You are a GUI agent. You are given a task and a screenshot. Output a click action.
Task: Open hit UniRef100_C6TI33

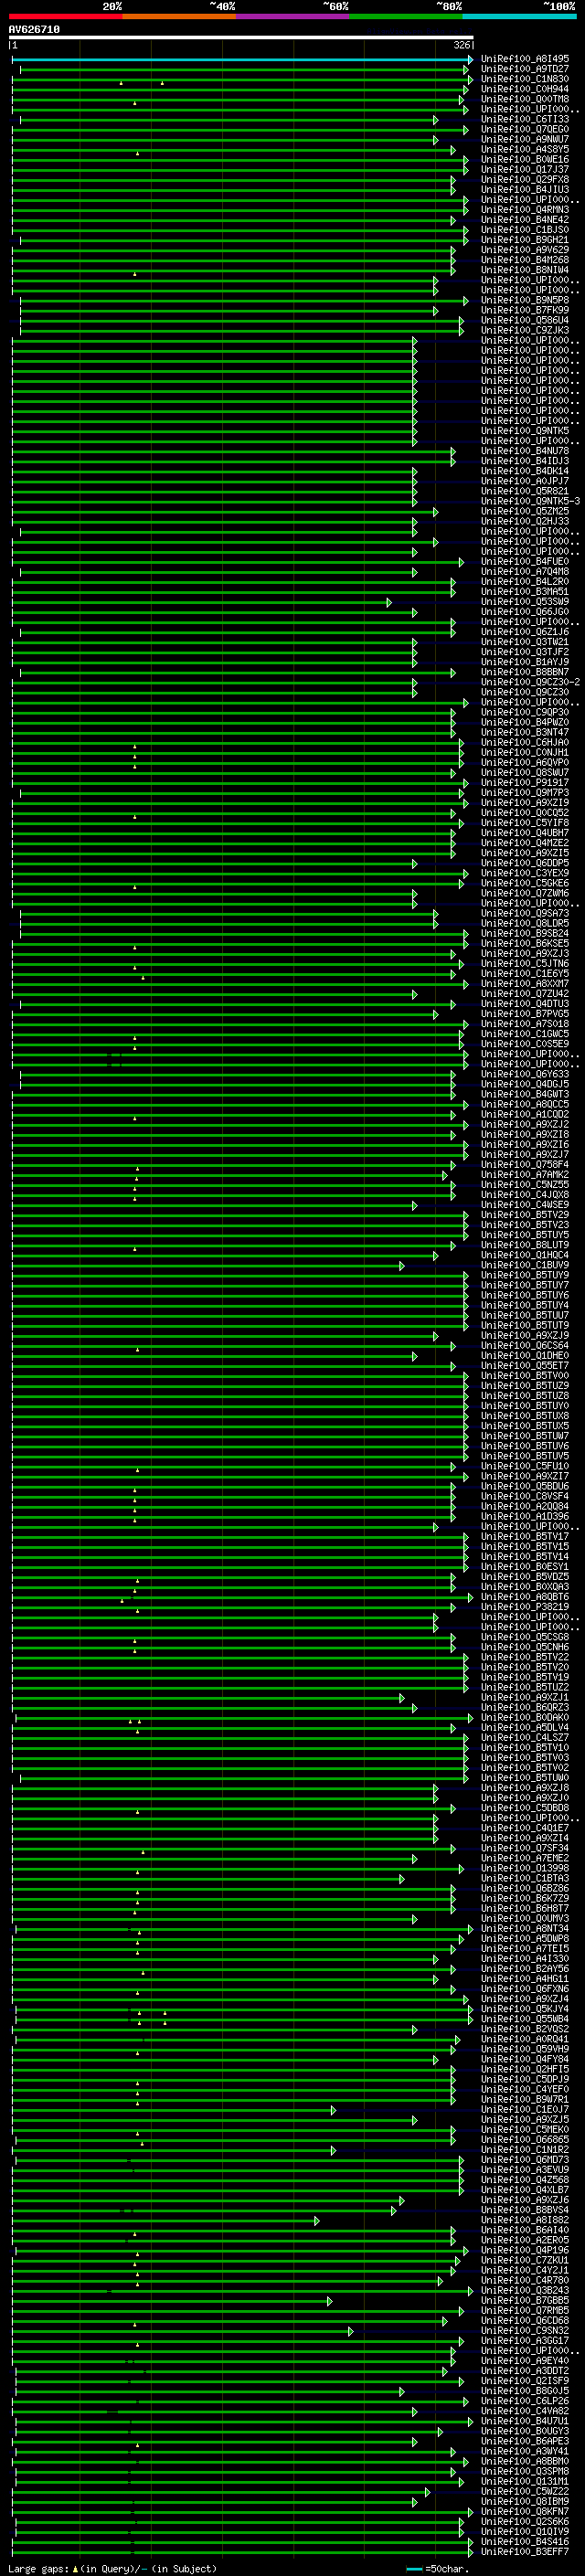click(x=525, y=119)
